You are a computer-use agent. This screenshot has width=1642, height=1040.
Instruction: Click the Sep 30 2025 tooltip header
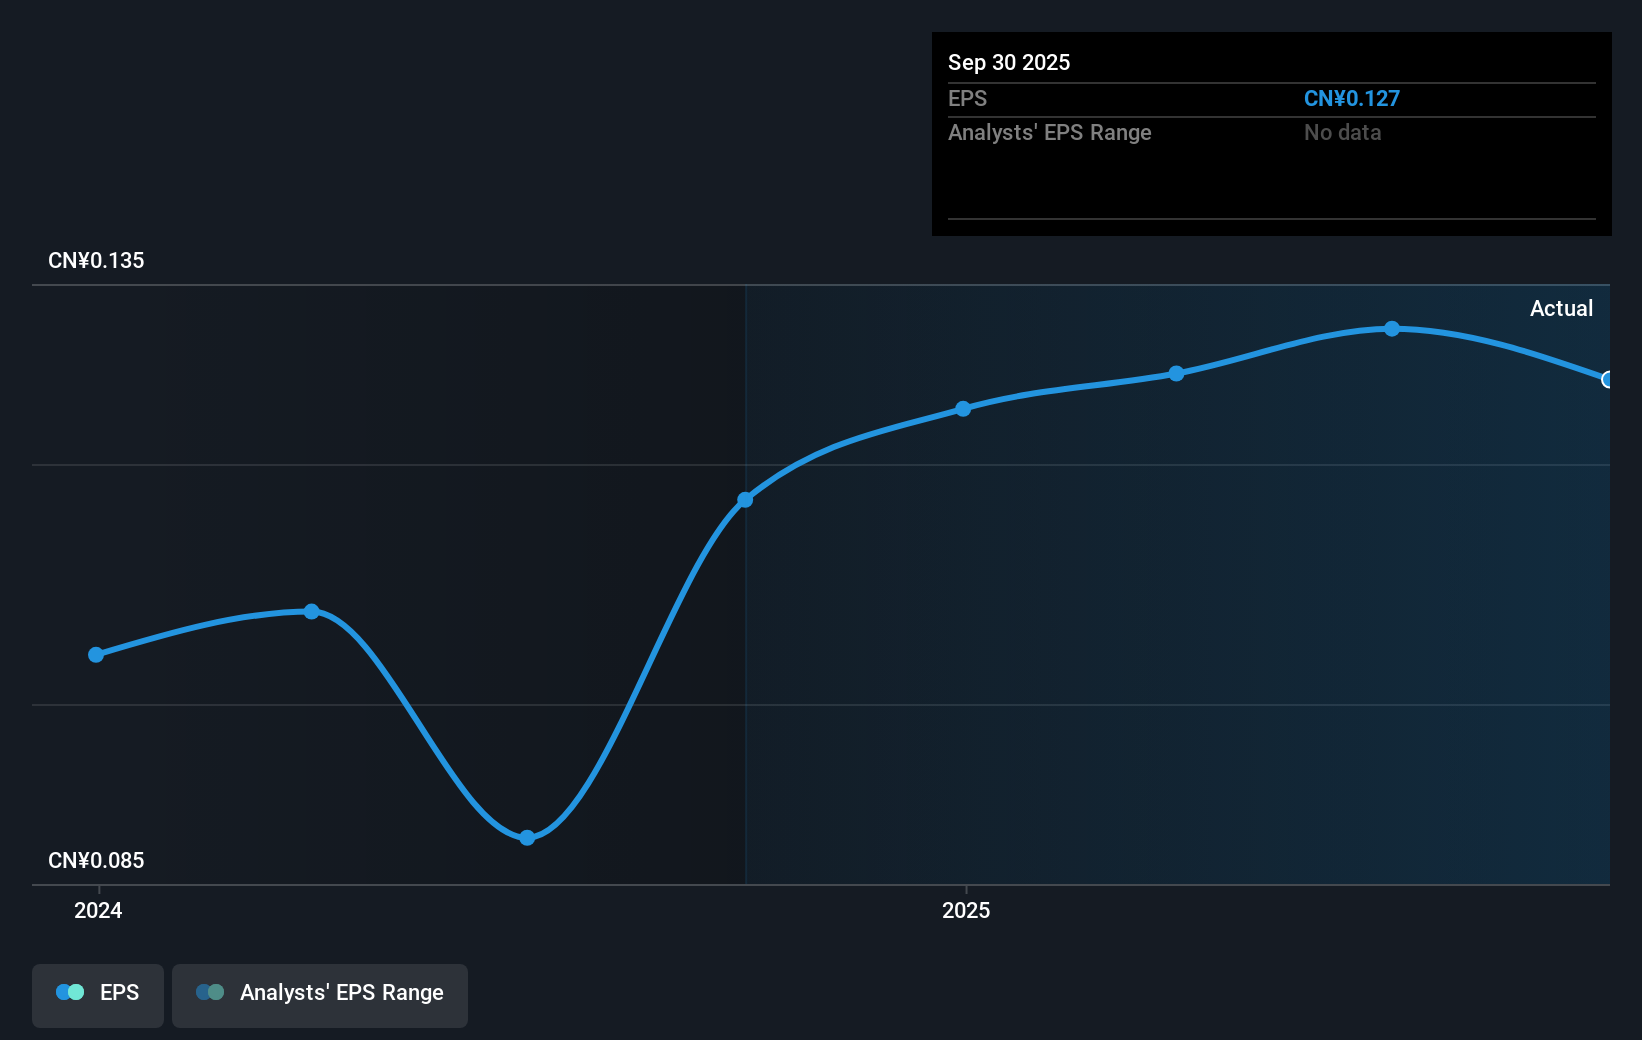pyautogui.click(x=1010, y=62)
